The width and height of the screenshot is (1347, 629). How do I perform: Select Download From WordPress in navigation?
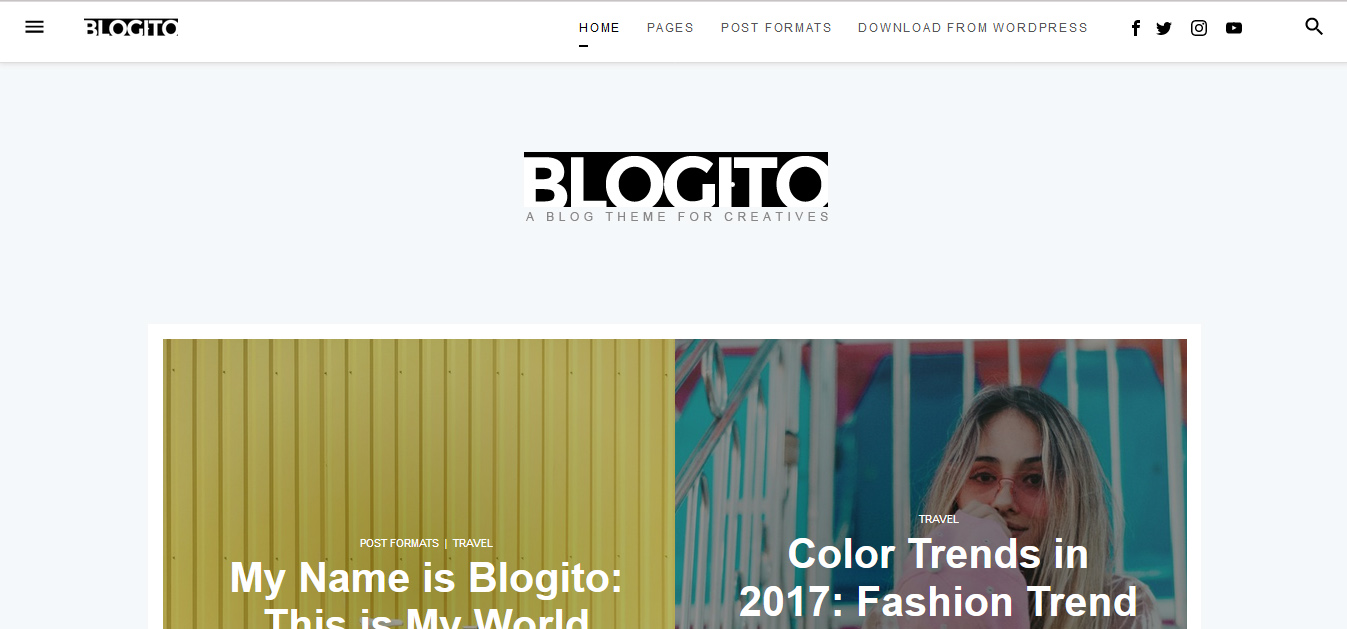point(972,28)
